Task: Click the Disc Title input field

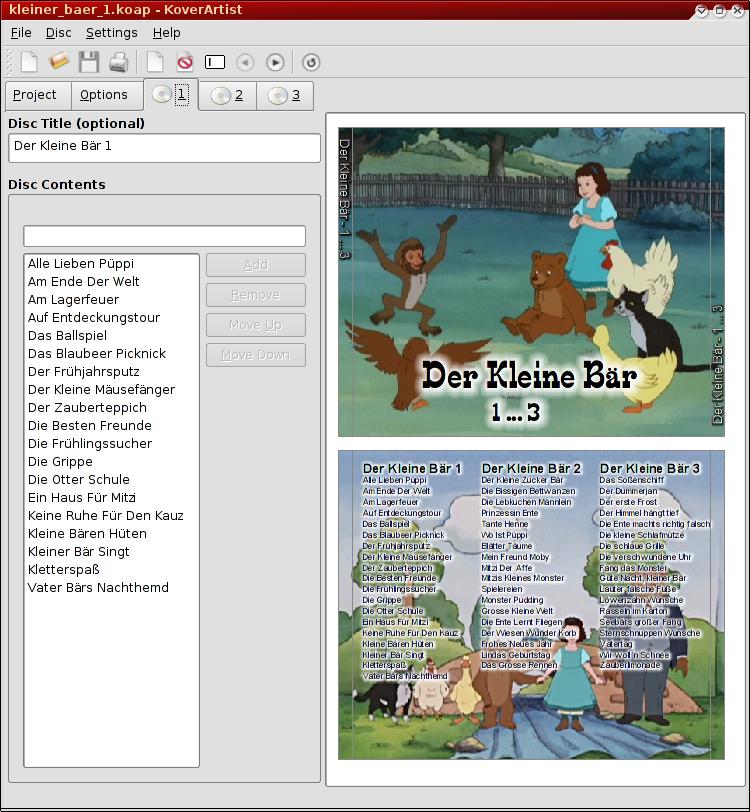Action: (165, 148)
